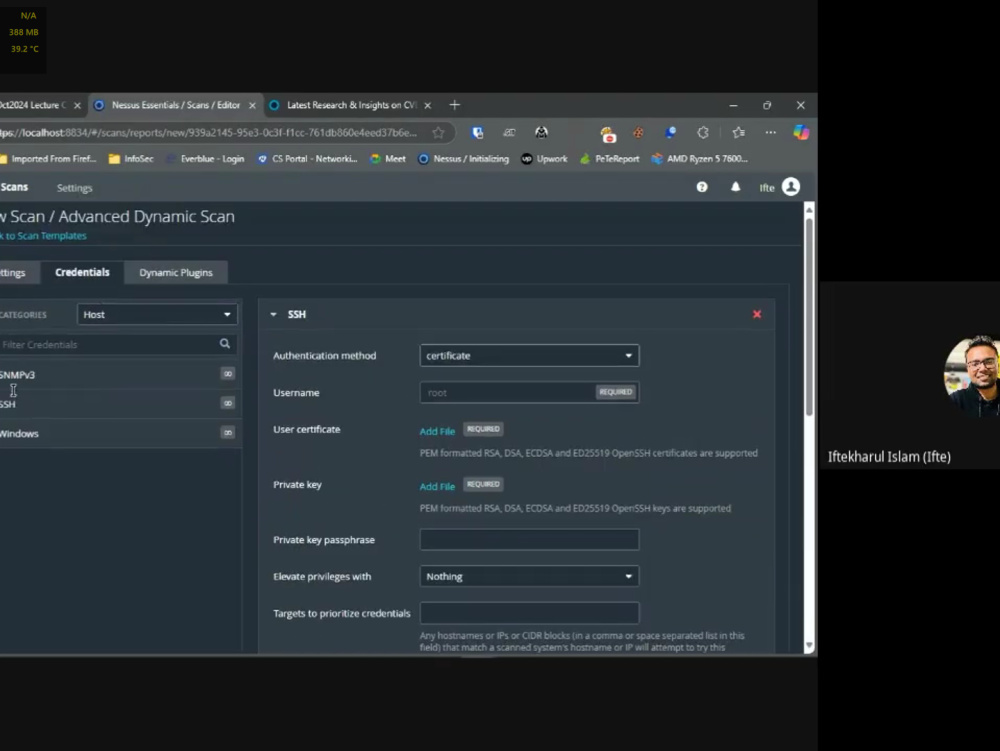Open the CS Portal - Networki bookmark
Screen dimensions: 1000x751
tap(307, 159)
